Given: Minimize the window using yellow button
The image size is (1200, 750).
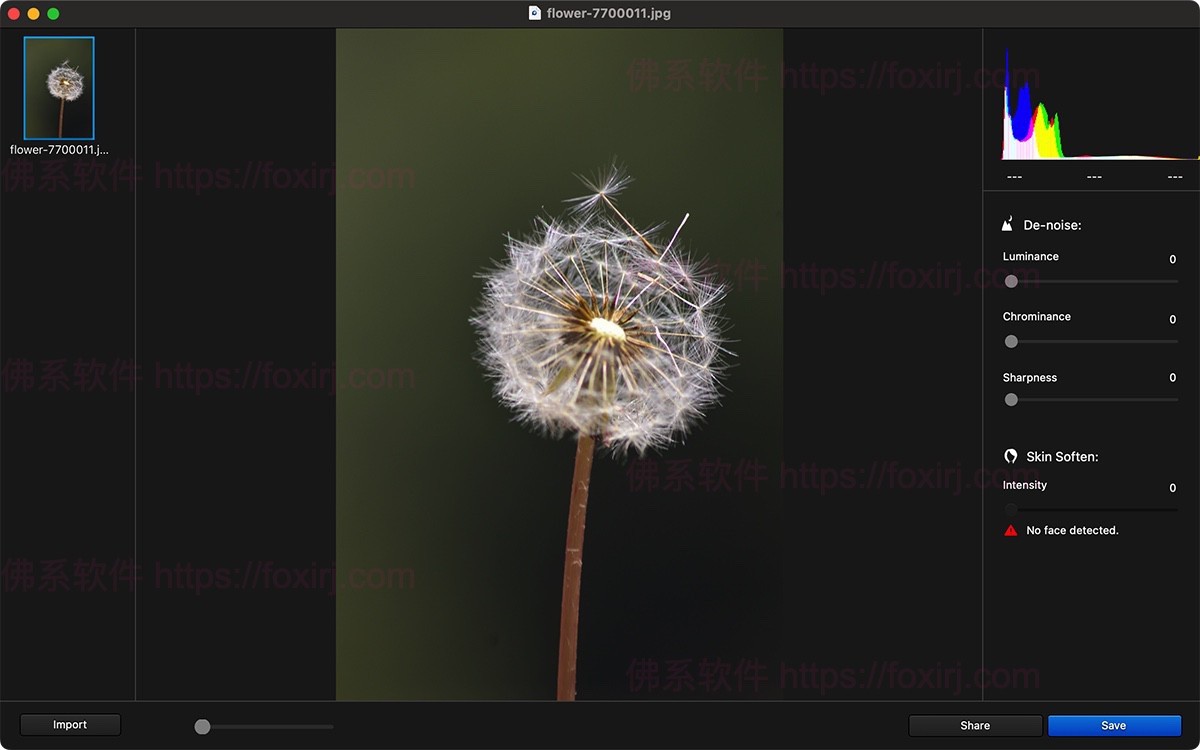Looking at the screenshot, I should [x=33, y=14].
